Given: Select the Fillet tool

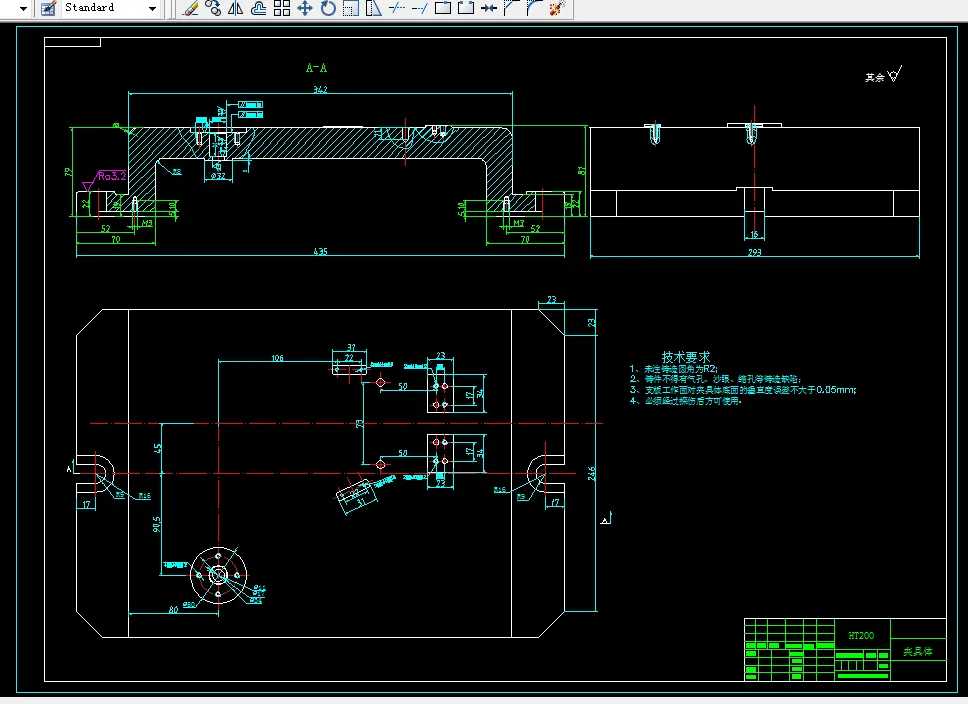Looking at the screenshot, I should (534, 8).
